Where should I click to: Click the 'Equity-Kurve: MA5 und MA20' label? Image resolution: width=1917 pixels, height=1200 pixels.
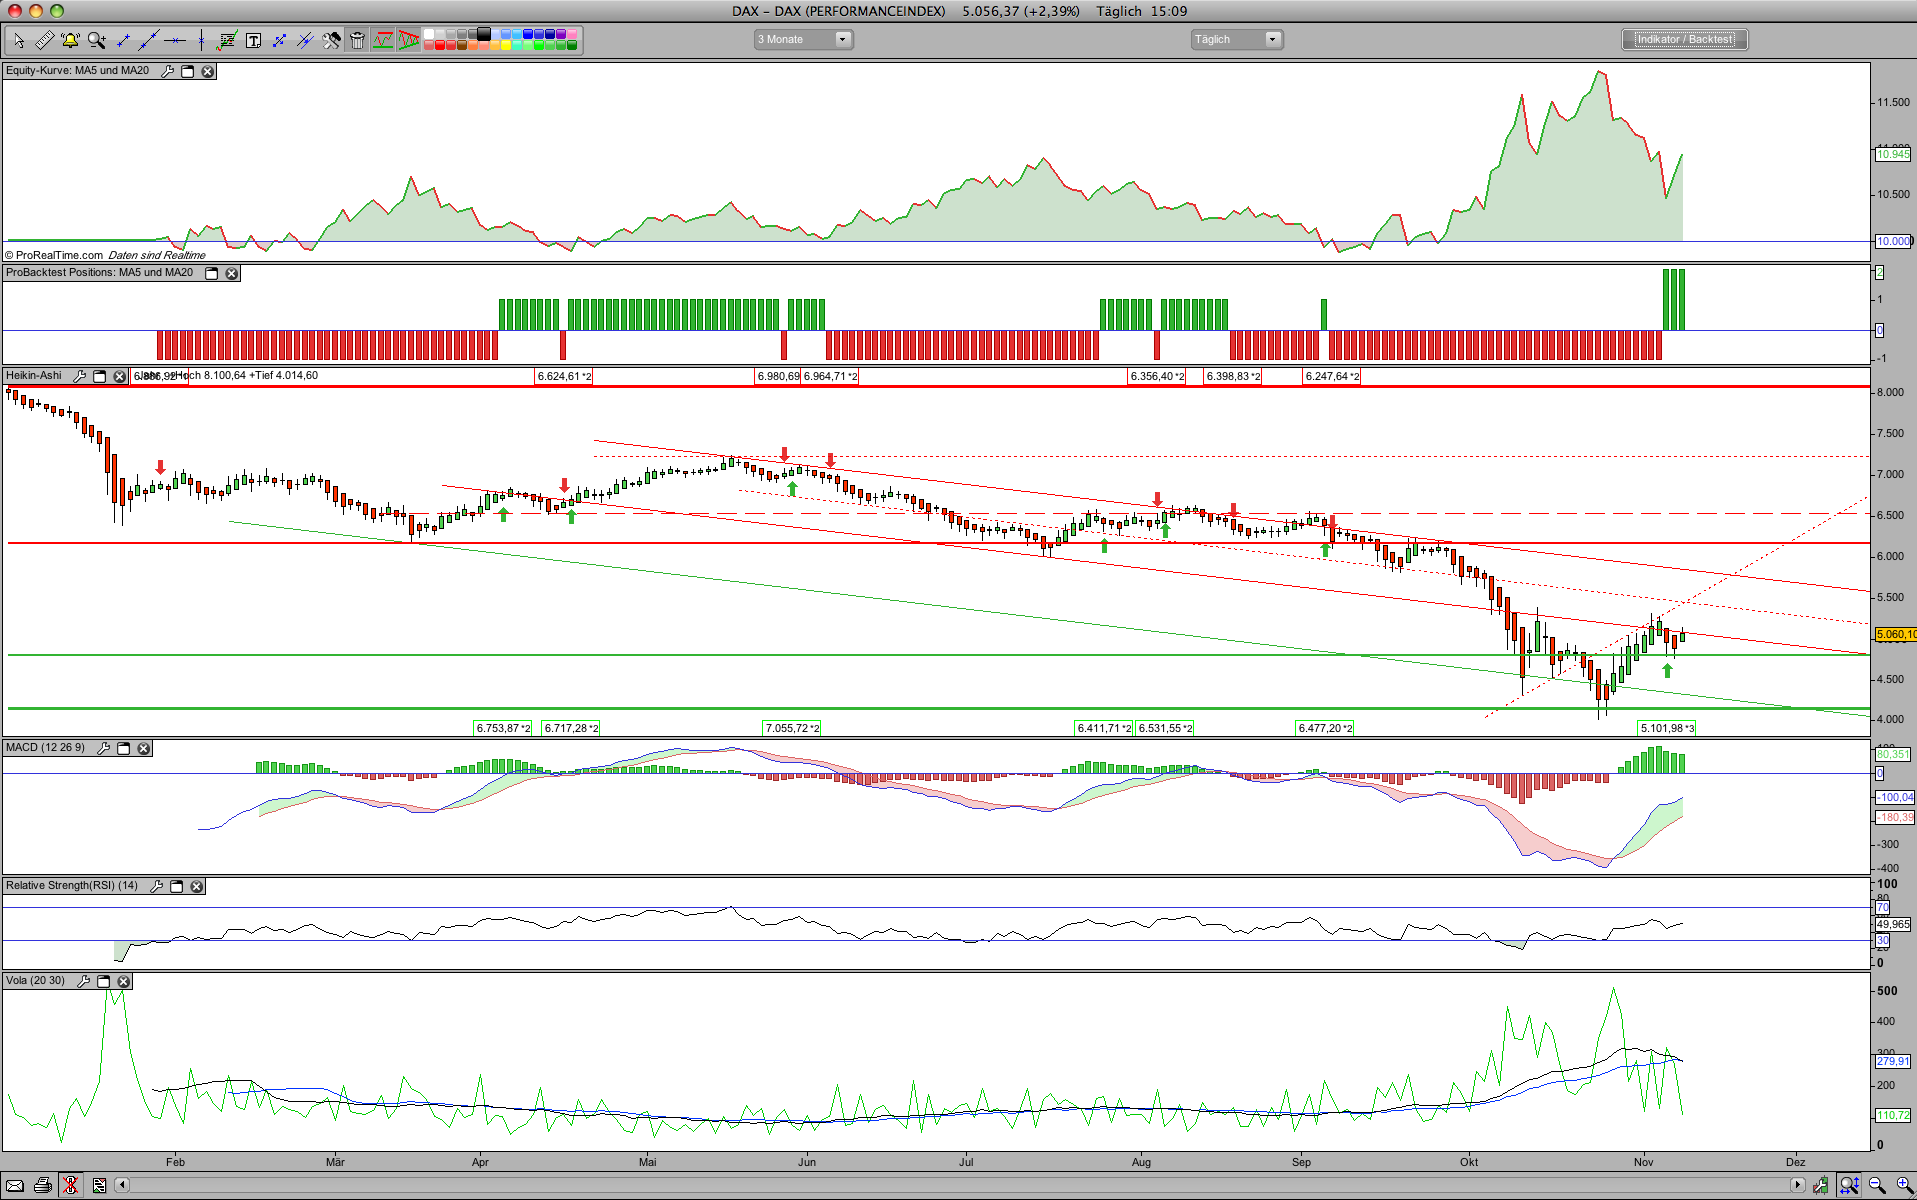tap(77, 71)
